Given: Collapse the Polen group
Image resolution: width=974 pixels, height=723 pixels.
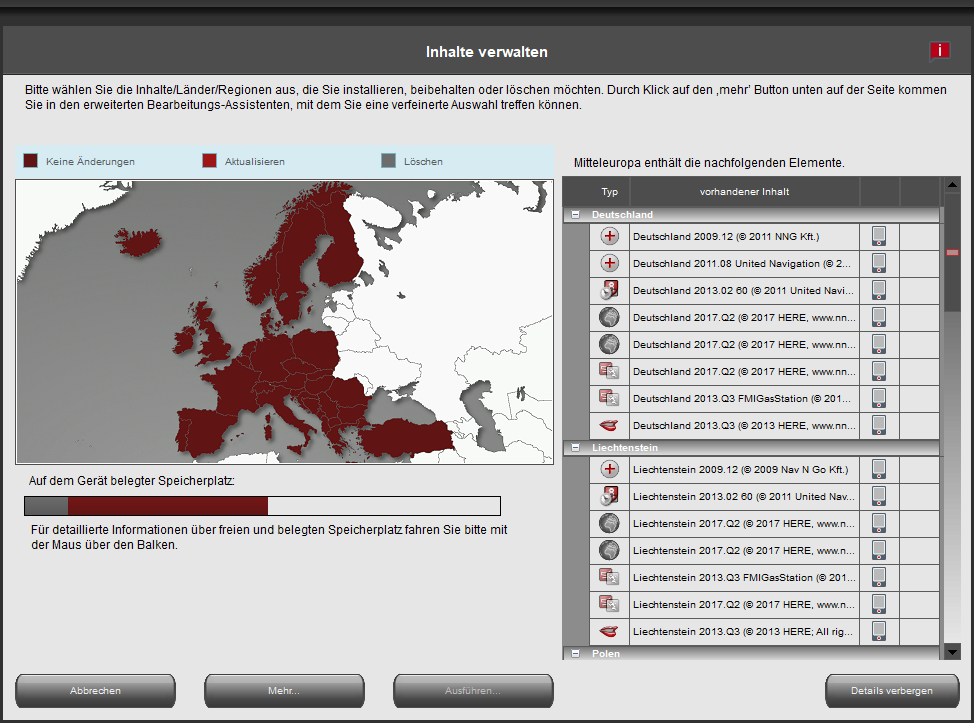Looking at the screenshot, I should click(x=576, y=654).
